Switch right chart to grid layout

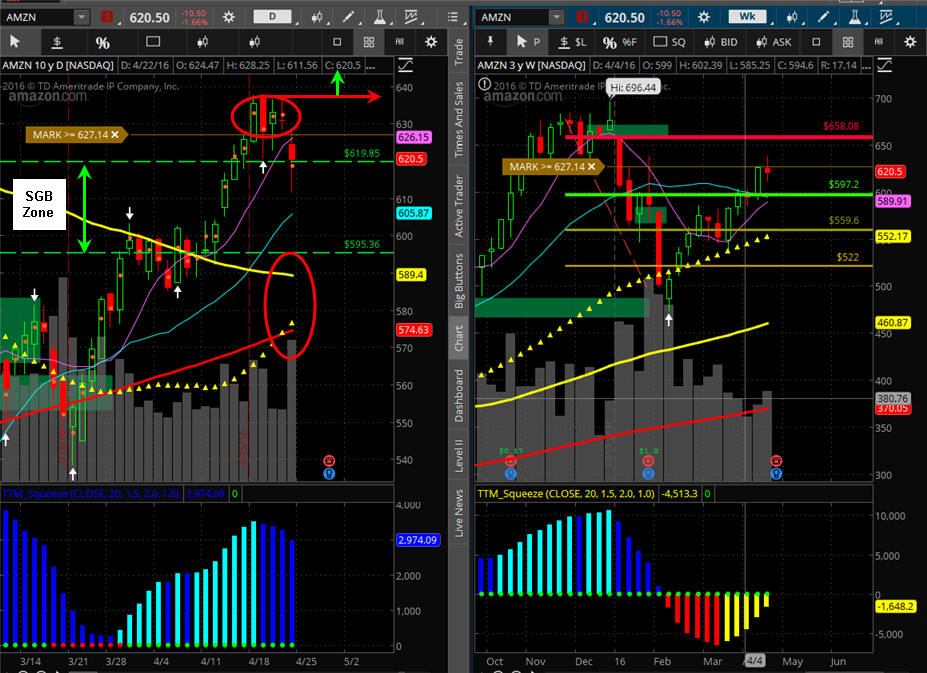(x=848, y=42)
